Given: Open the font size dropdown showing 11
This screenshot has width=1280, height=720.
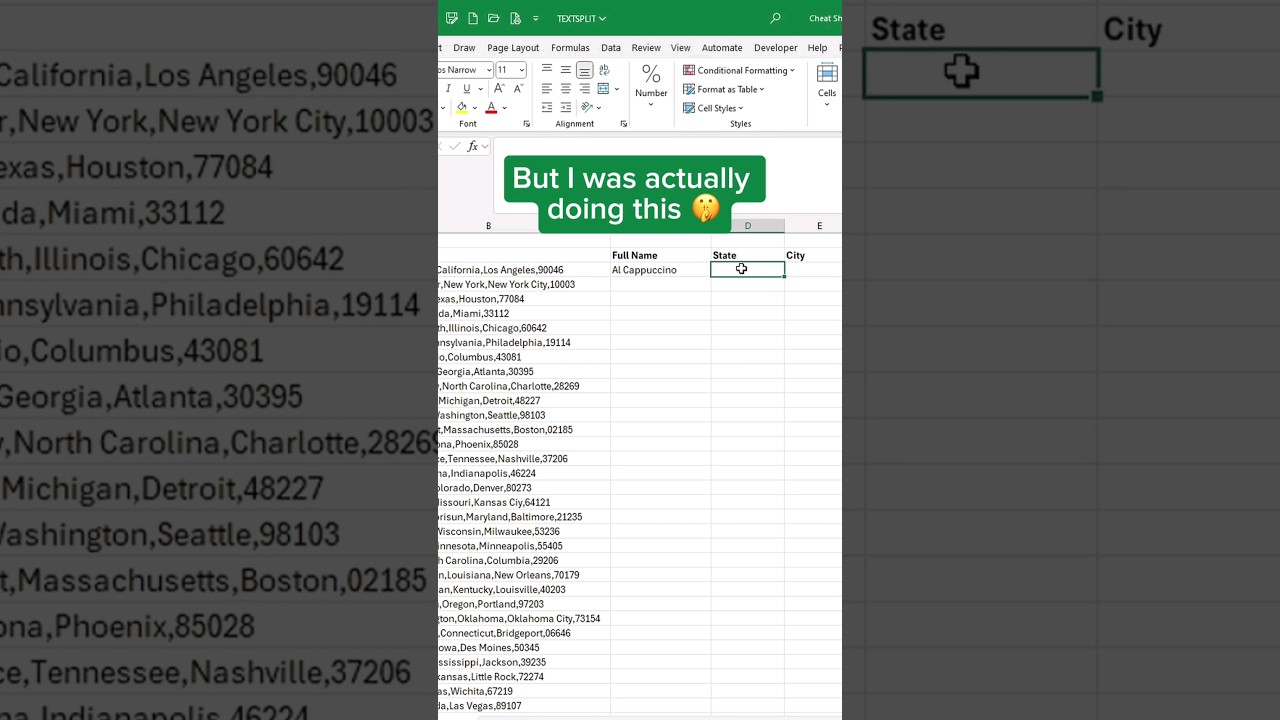Looking at the screenshot, I should (x=511, y=70).
